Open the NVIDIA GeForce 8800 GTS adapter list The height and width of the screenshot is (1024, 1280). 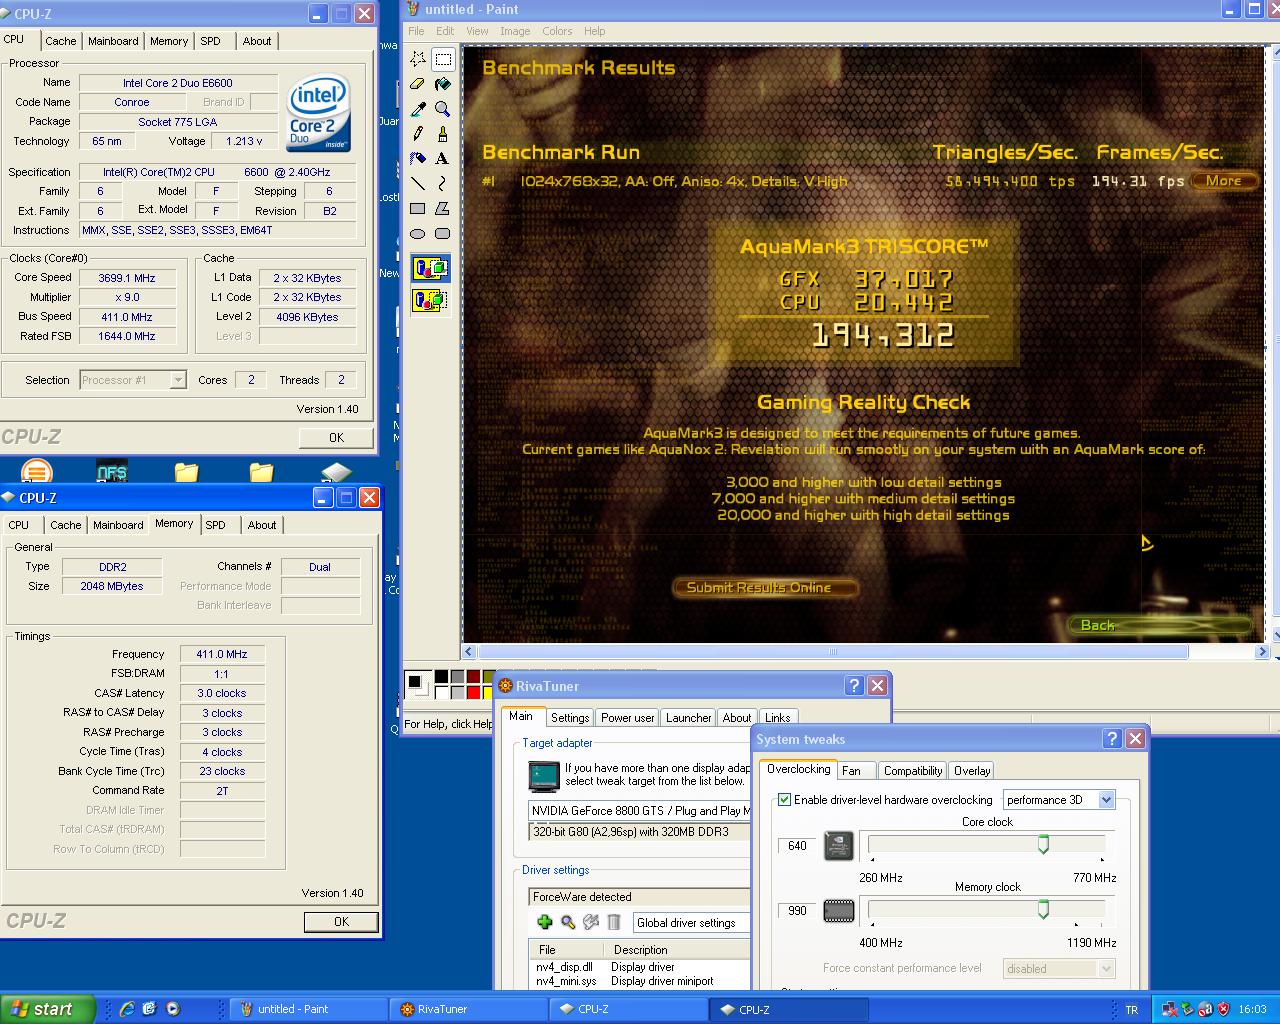639,811
